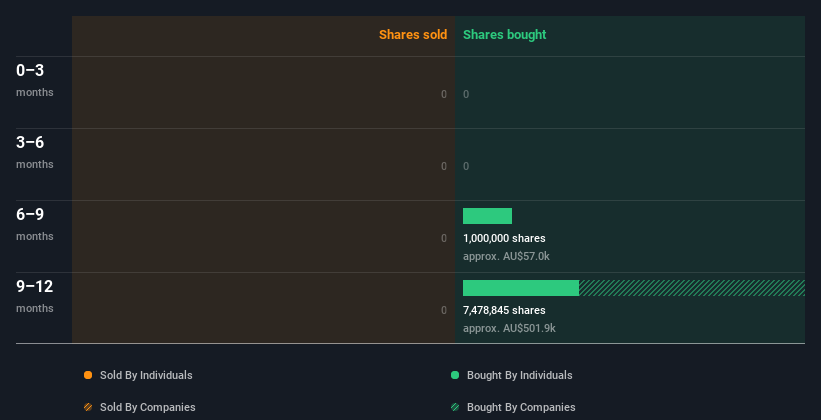The width and height of the screenshot is (821, 420).
Task: Click the Sold By Companies legend label
Action: pyautogui.click(x=148, y=407)
